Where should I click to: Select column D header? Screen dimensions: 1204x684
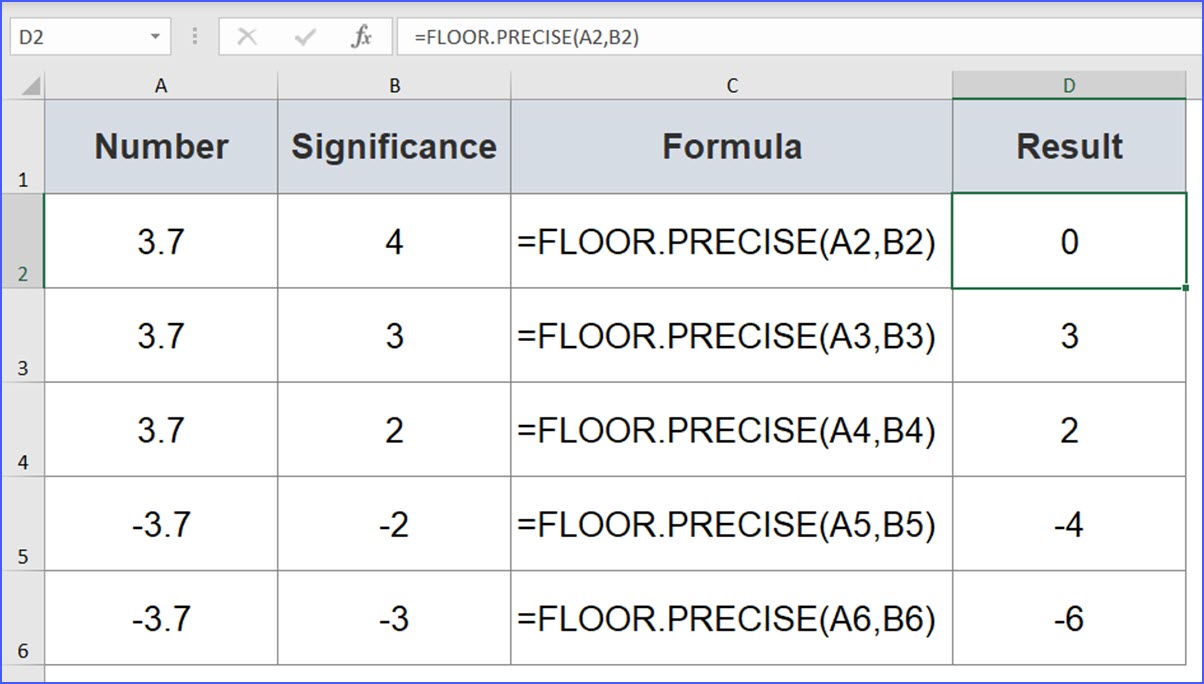tap(1070, 86)
